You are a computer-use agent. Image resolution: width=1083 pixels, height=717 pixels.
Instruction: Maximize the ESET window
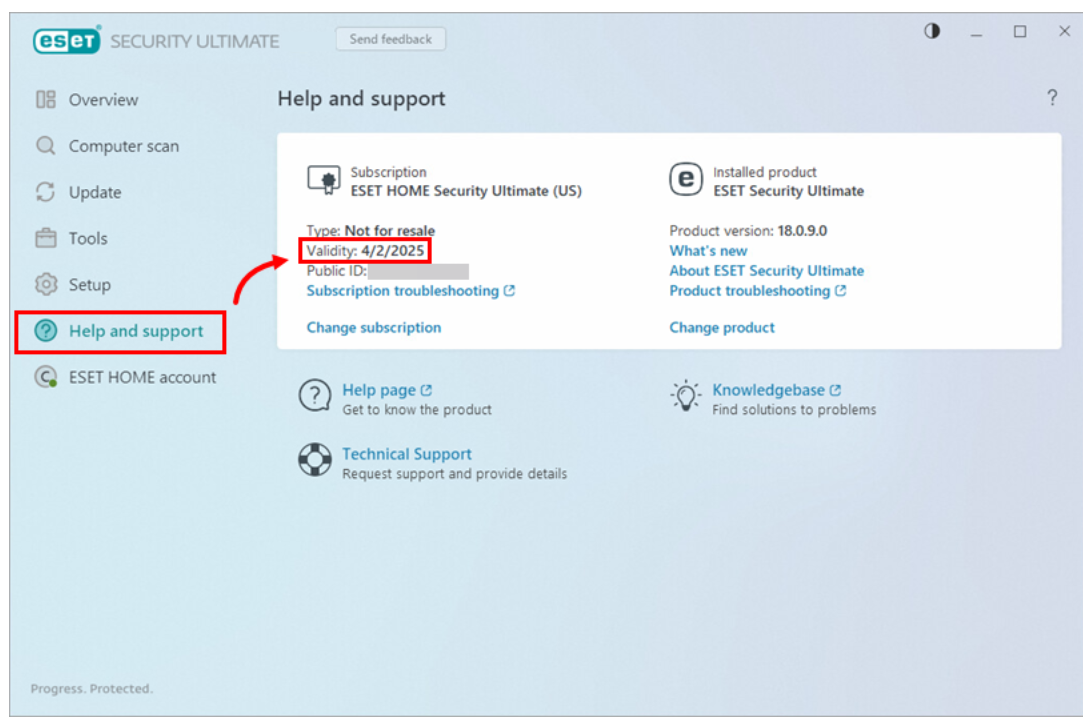pos(1020,32)
